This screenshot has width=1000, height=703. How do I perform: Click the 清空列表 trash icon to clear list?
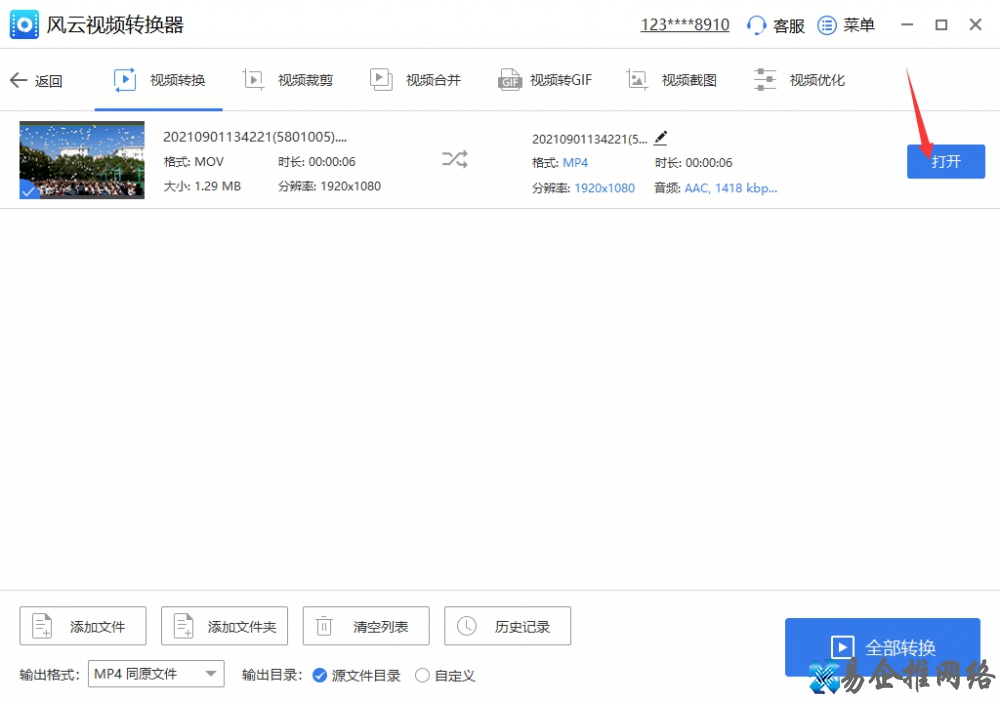coord(324,625)
